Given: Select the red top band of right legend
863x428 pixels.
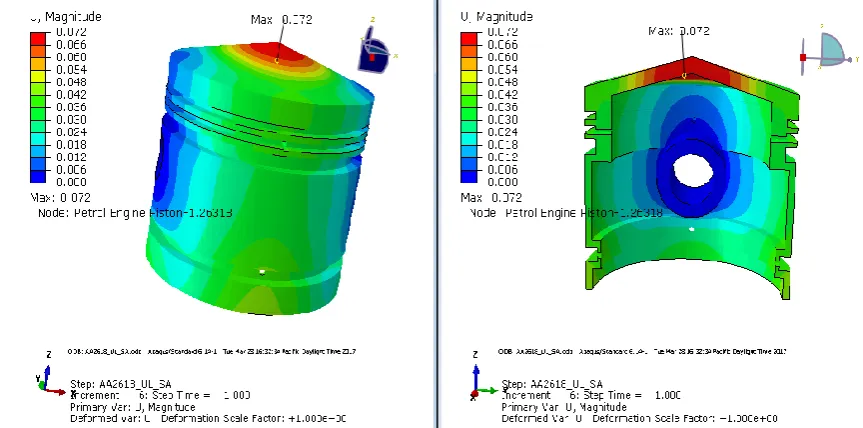Looking at the screenshot, I should coord(469,39).
